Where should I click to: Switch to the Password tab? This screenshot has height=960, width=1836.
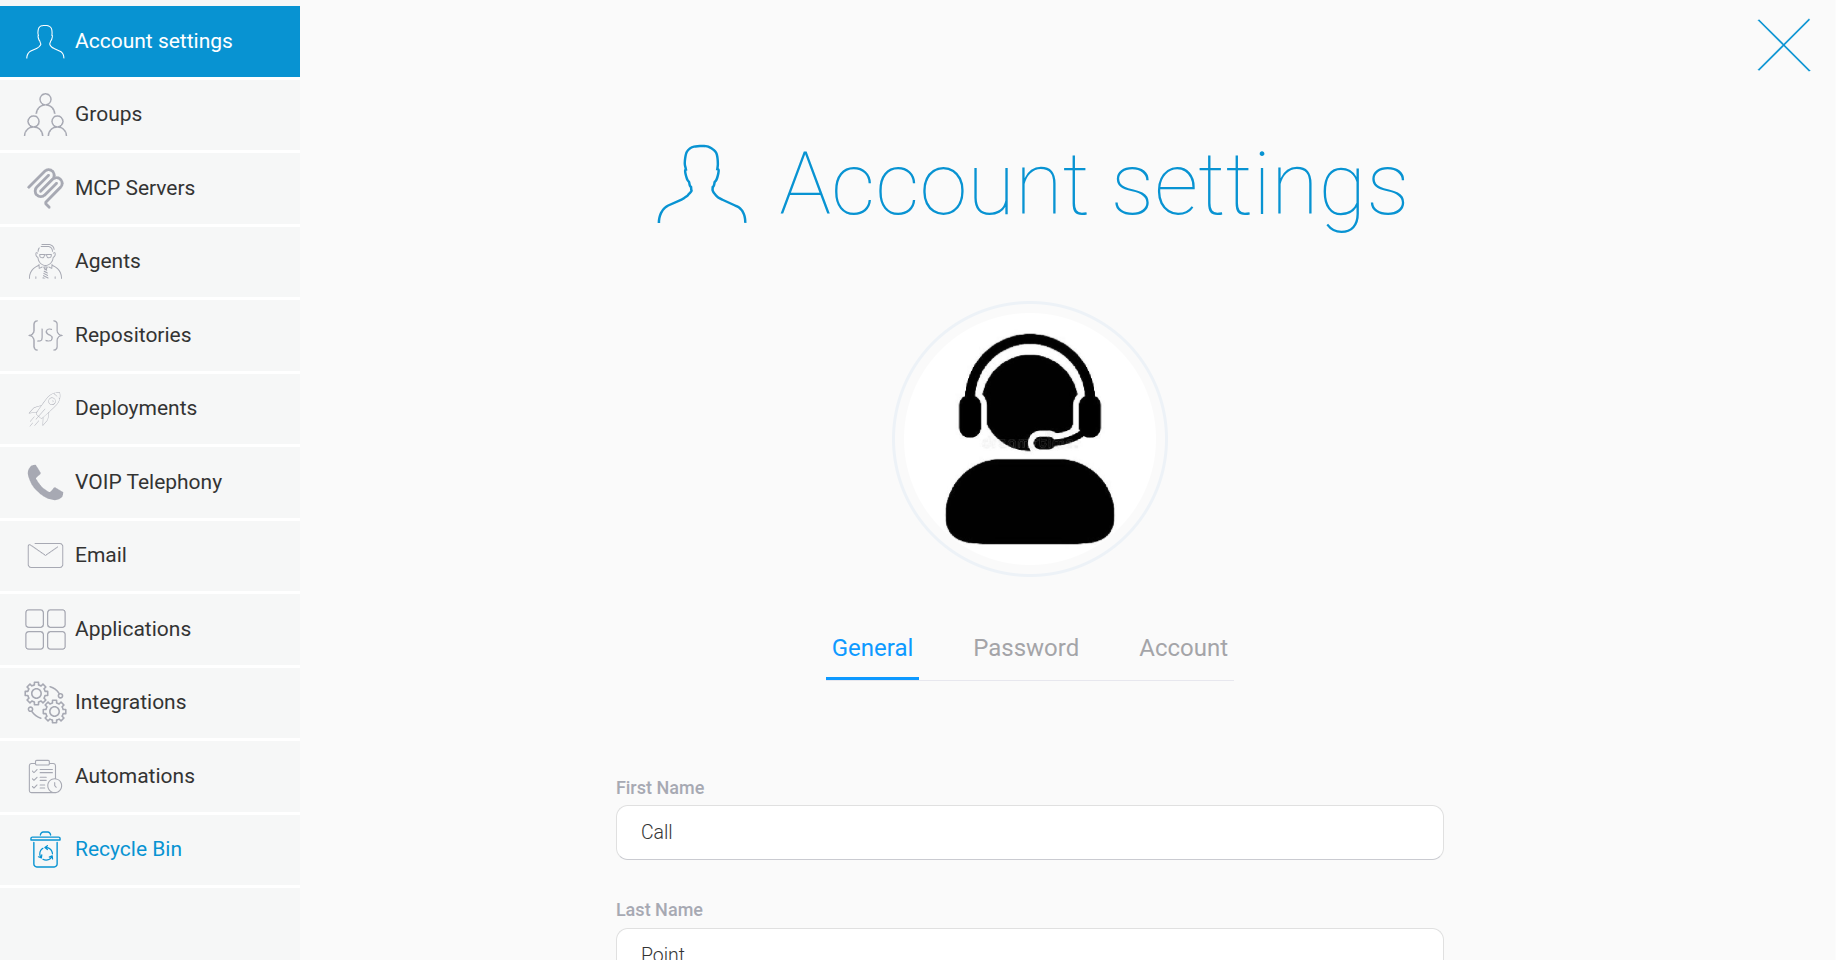tap(1026, 648)
